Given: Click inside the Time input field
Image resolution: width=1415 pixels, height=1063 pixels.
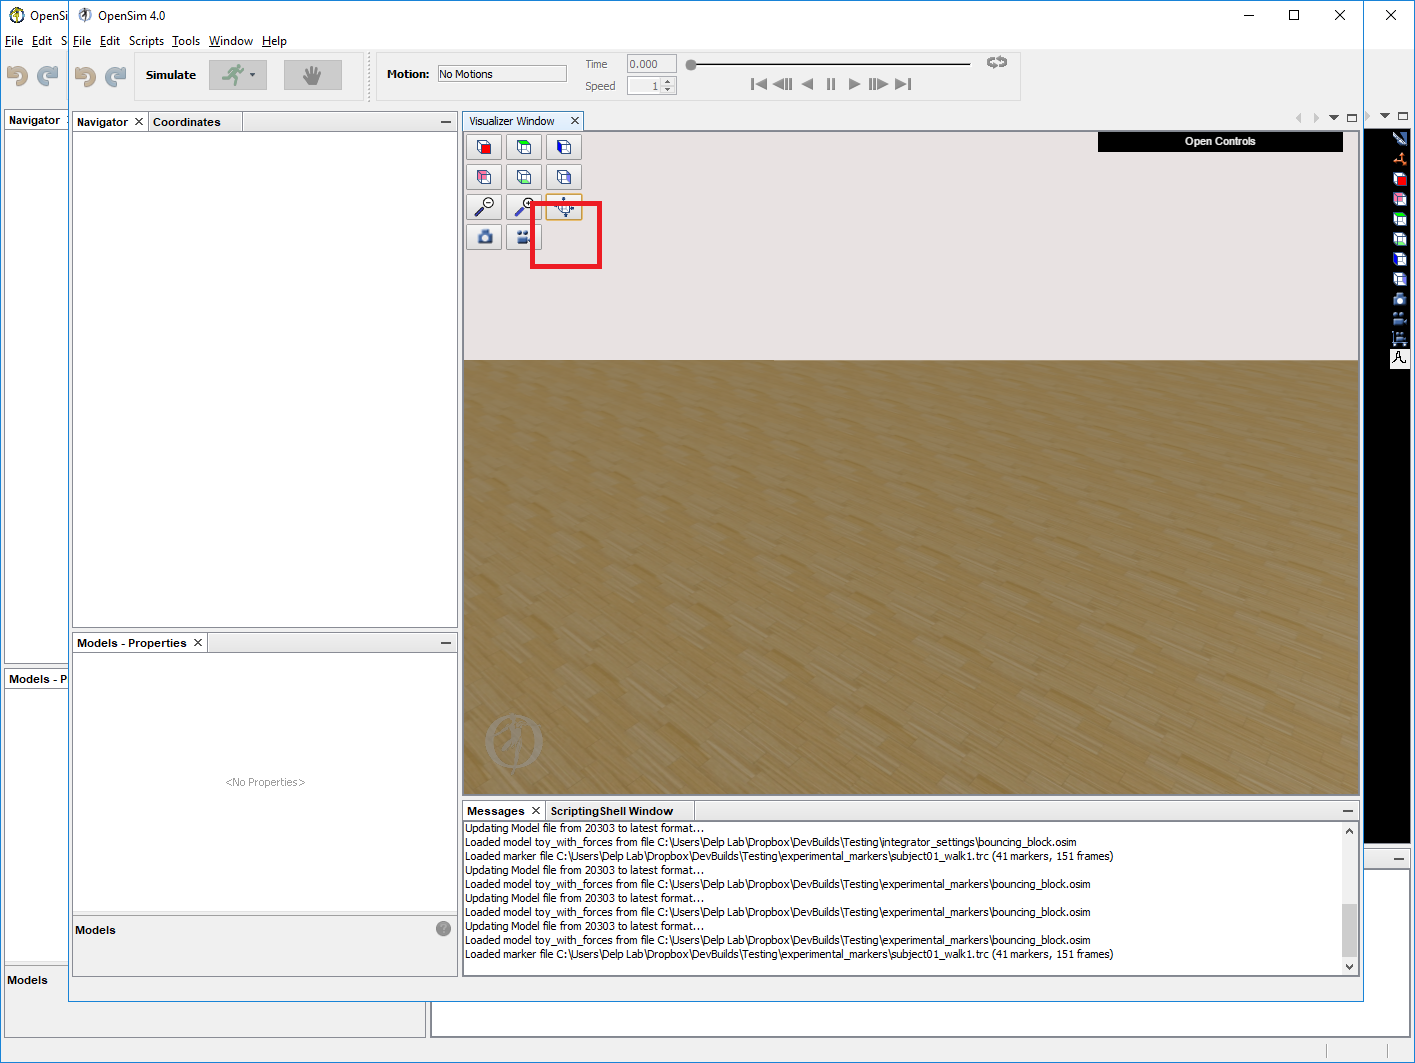Looking at the screenshot, I should [651, 63].
